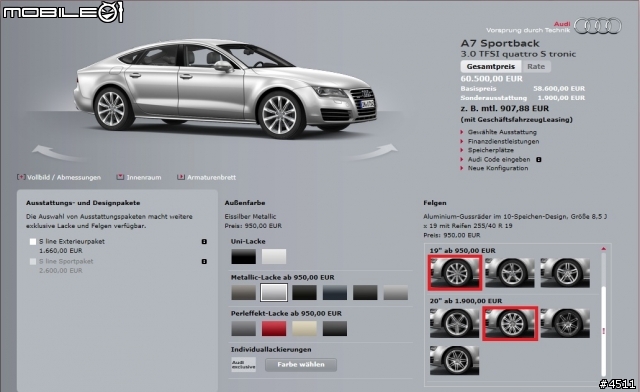Select third 20" dark wheel thumbnail
The width and height of the screenshot is (640, 392).
coord(565,323)
